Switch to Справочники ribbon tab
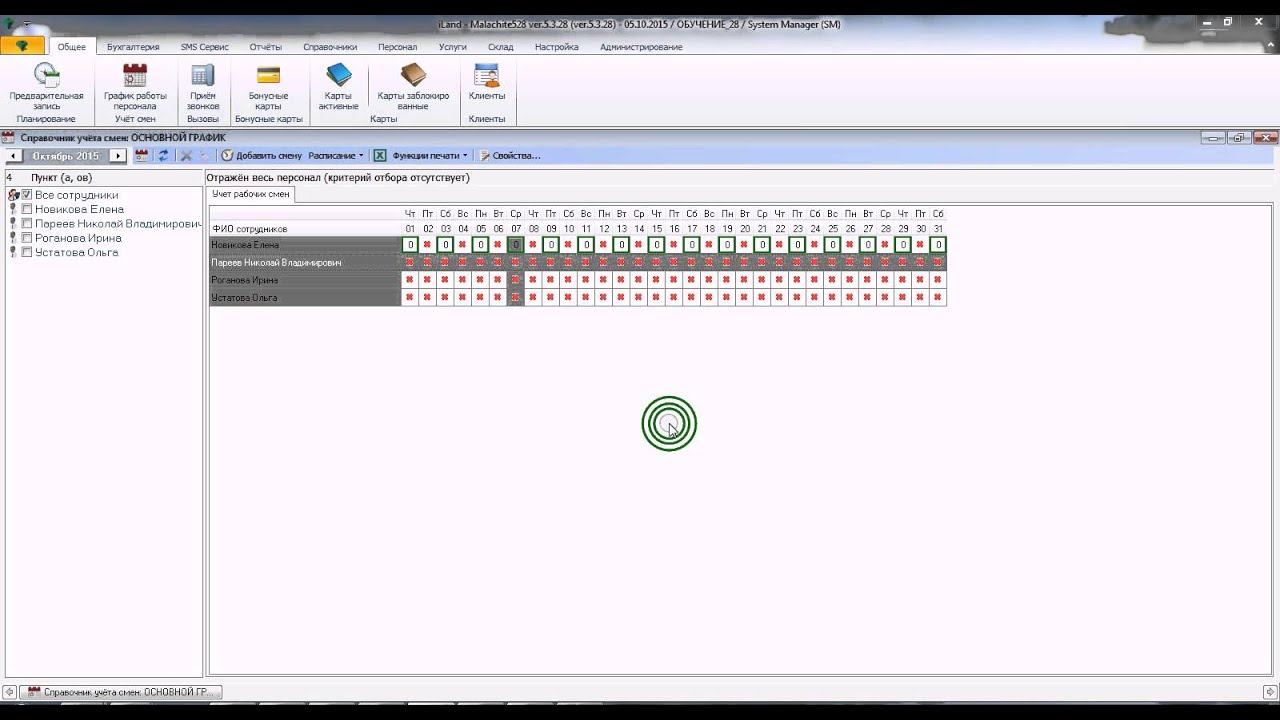1280x720 pixels. (x=330, y=47)
